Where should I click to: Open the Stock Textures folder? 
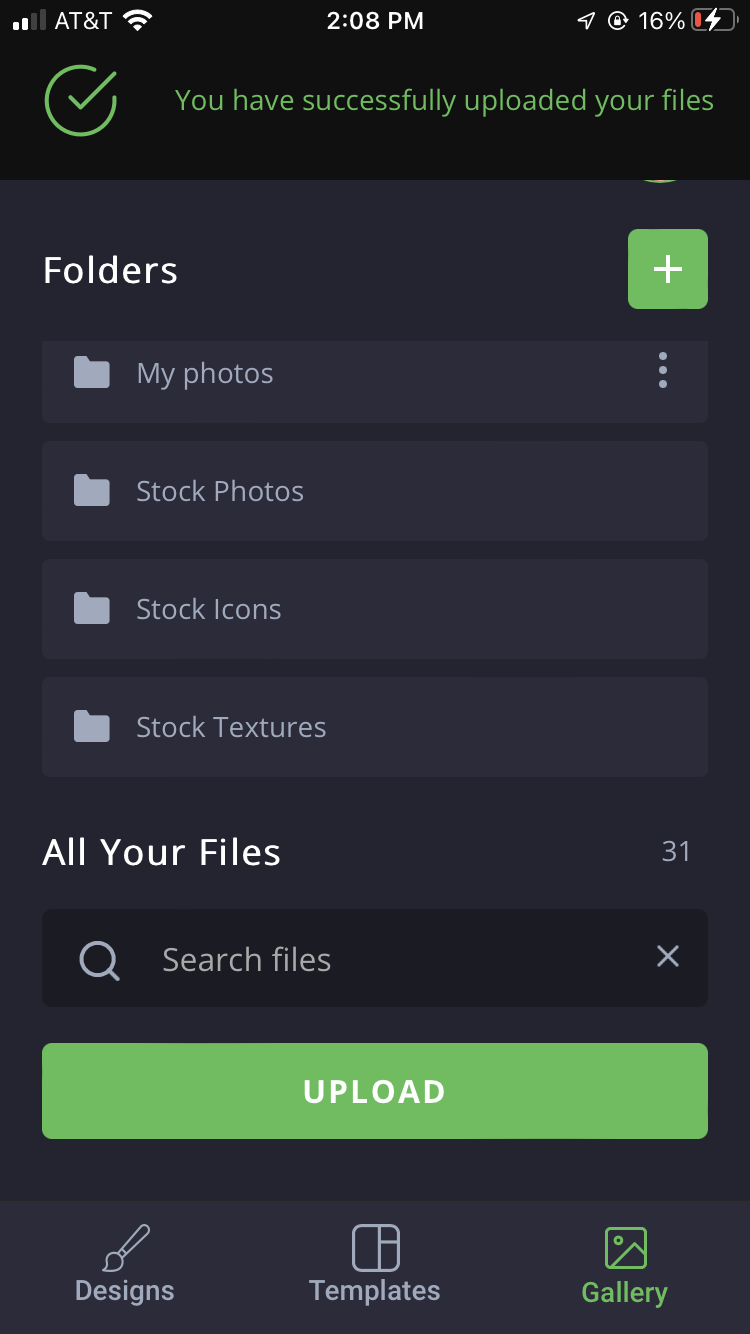[x=375, y=727]
